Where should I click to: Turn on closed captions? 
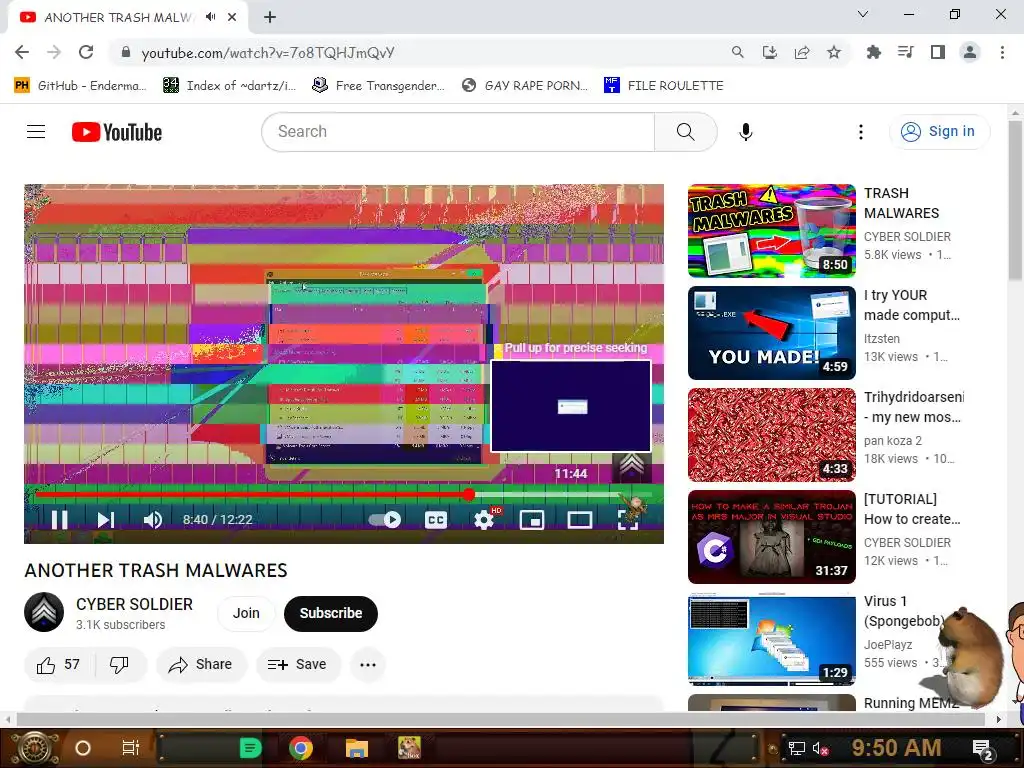(x=436, y=520)
